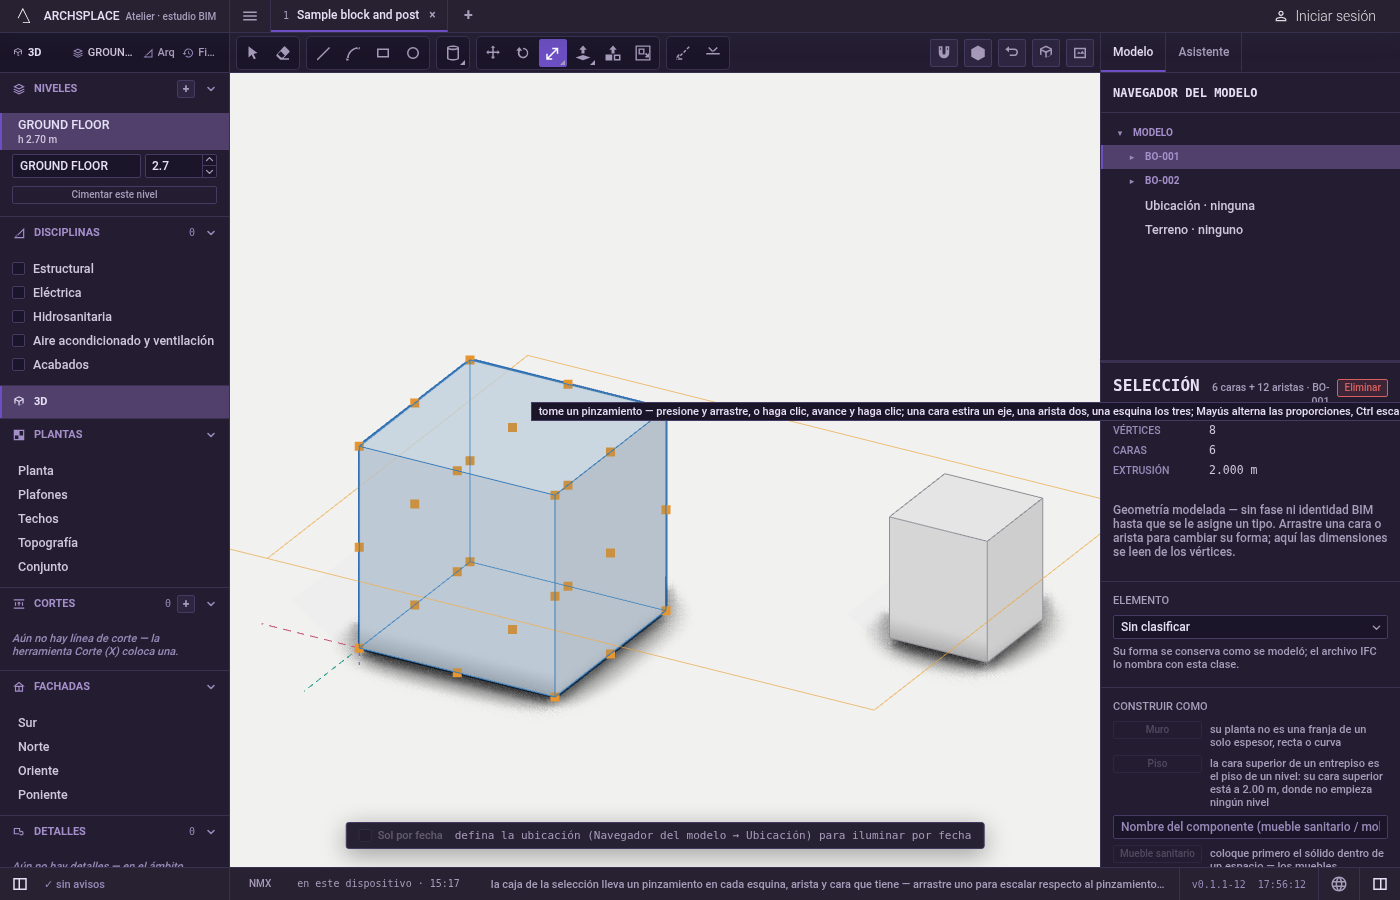Viewport: 1400px width, 900px height.
Task: Open the cylinder solid tool
Action: point(453,53)
